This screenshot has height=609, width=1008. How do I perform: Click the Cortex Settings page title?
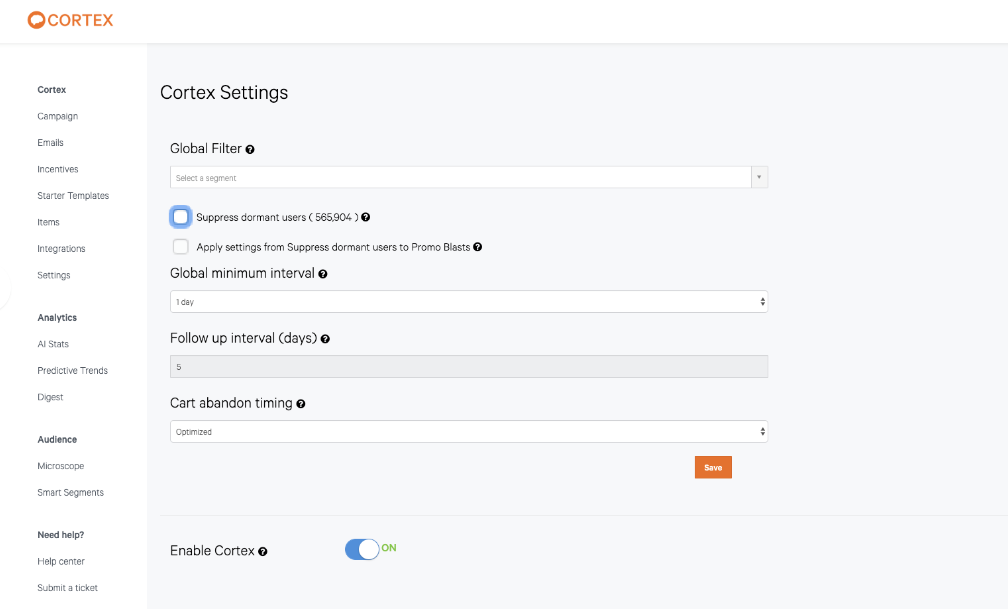(x=224, y=93)
